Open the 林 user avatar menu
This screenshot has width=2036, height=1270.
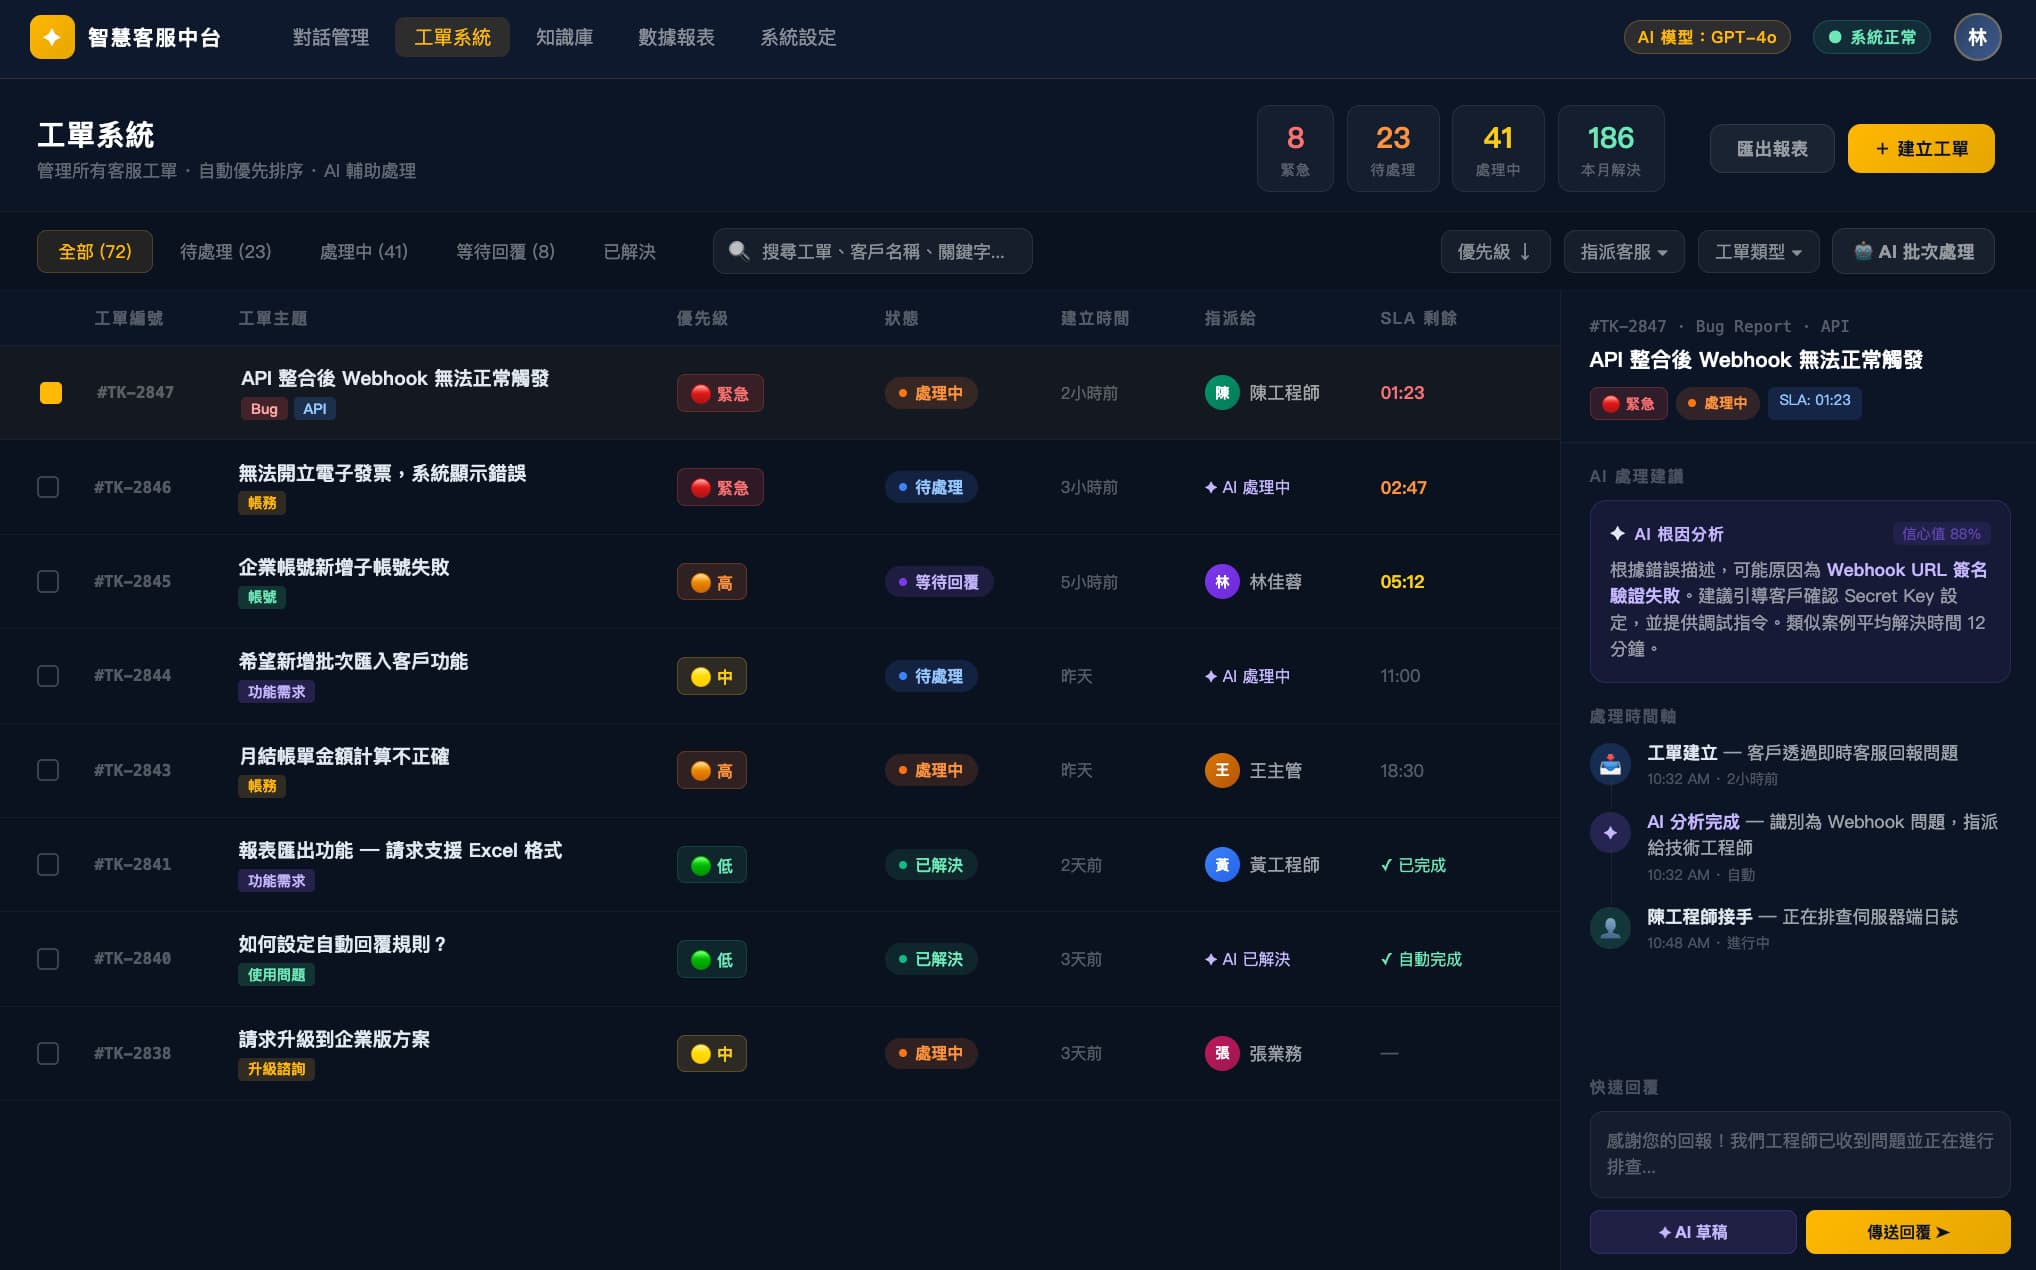(1976, 37)
